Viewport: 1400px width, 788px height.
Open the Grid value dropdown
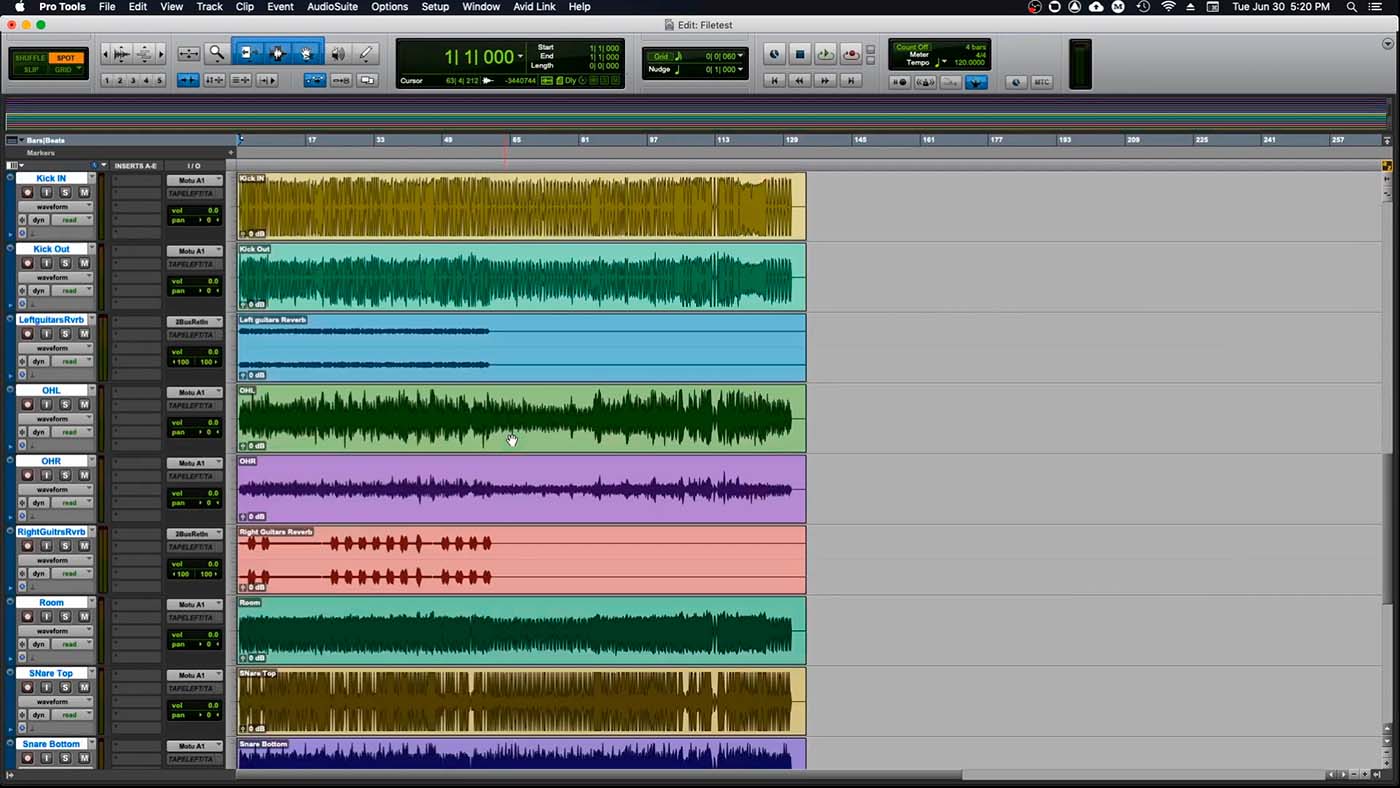tap(740, 57)
